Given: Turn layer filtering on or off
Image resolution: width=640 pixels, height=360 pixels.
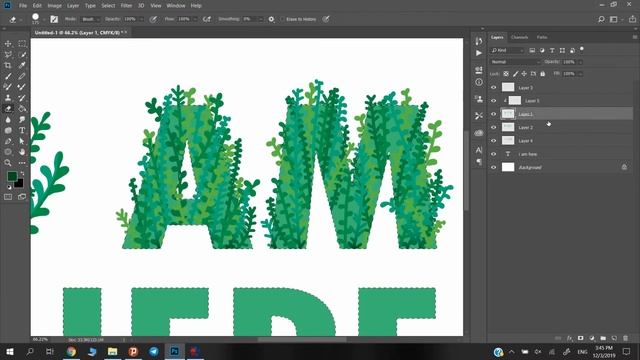Looking at the screenshot, I should pyautogui.click(x=582, y=49).
